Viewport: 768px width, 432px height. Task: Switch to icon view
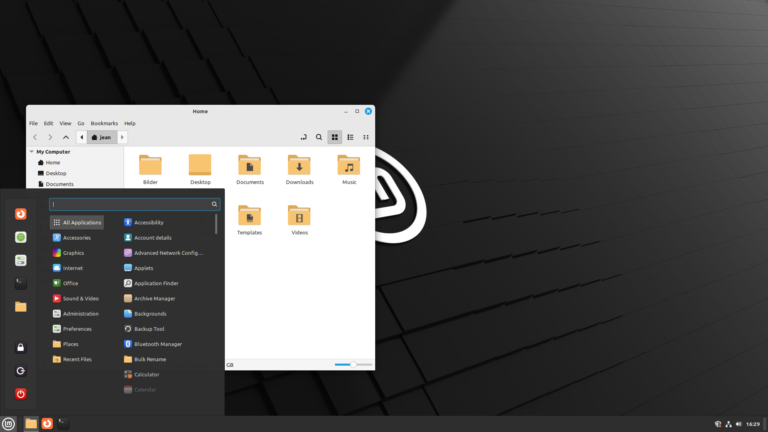[x=335, y=137]
